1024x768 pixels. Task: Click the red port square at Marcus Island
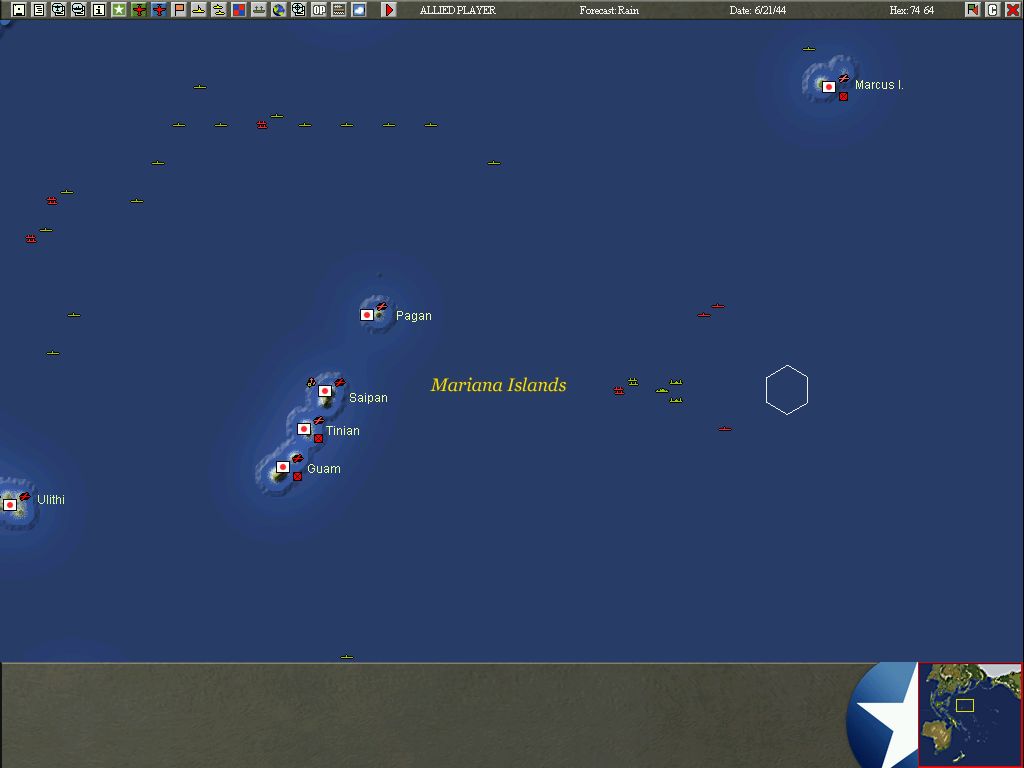tap(844, 97)
